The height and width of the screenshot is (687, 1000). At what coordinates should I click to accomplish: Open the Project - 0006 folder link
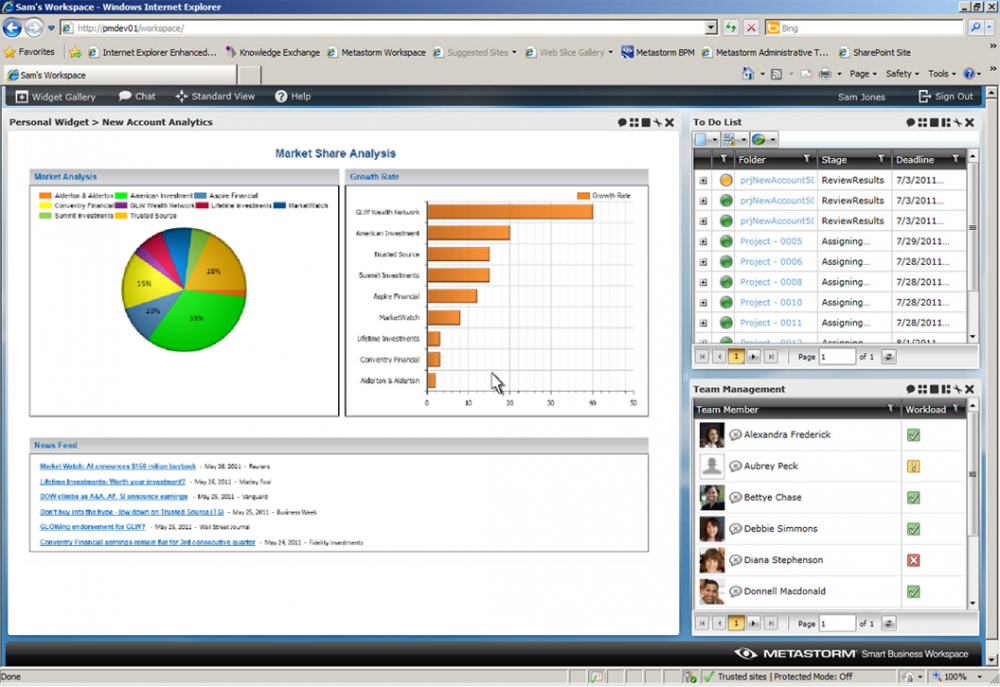(x=771, y=262)
